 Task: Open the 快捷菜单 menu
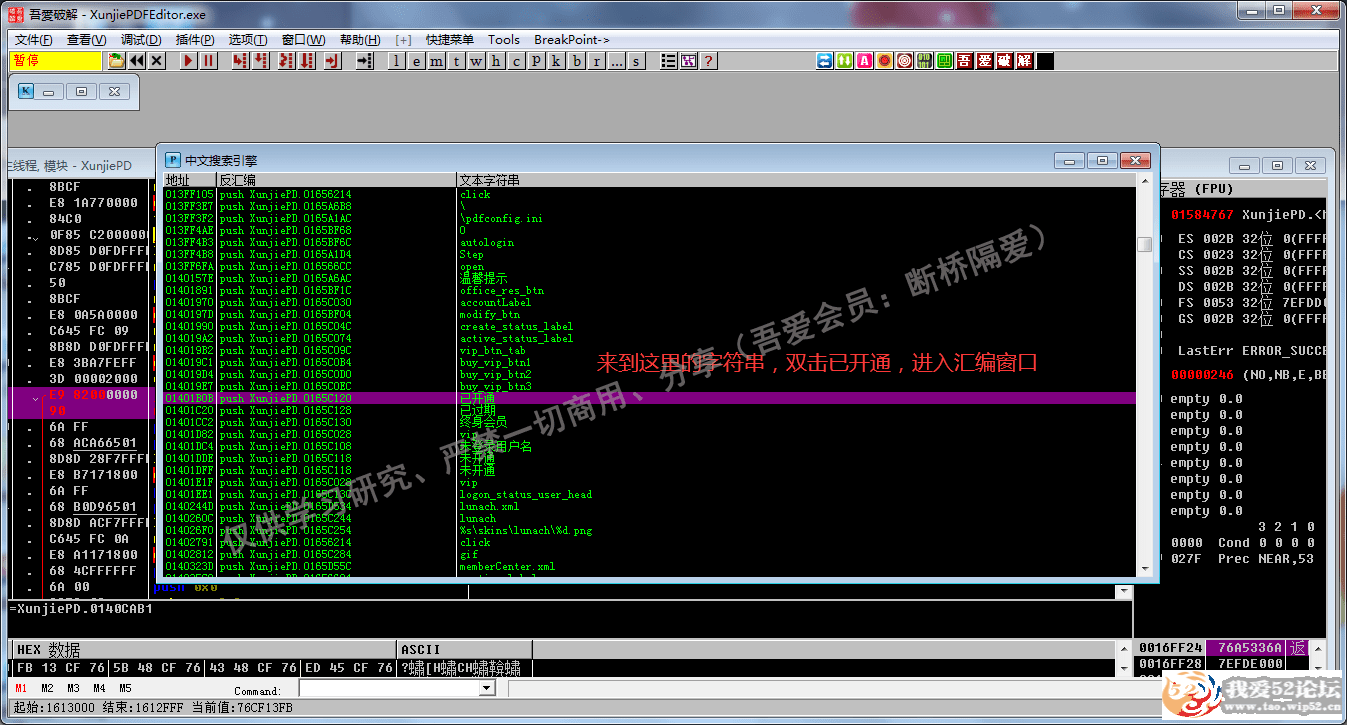coord(450,40)
